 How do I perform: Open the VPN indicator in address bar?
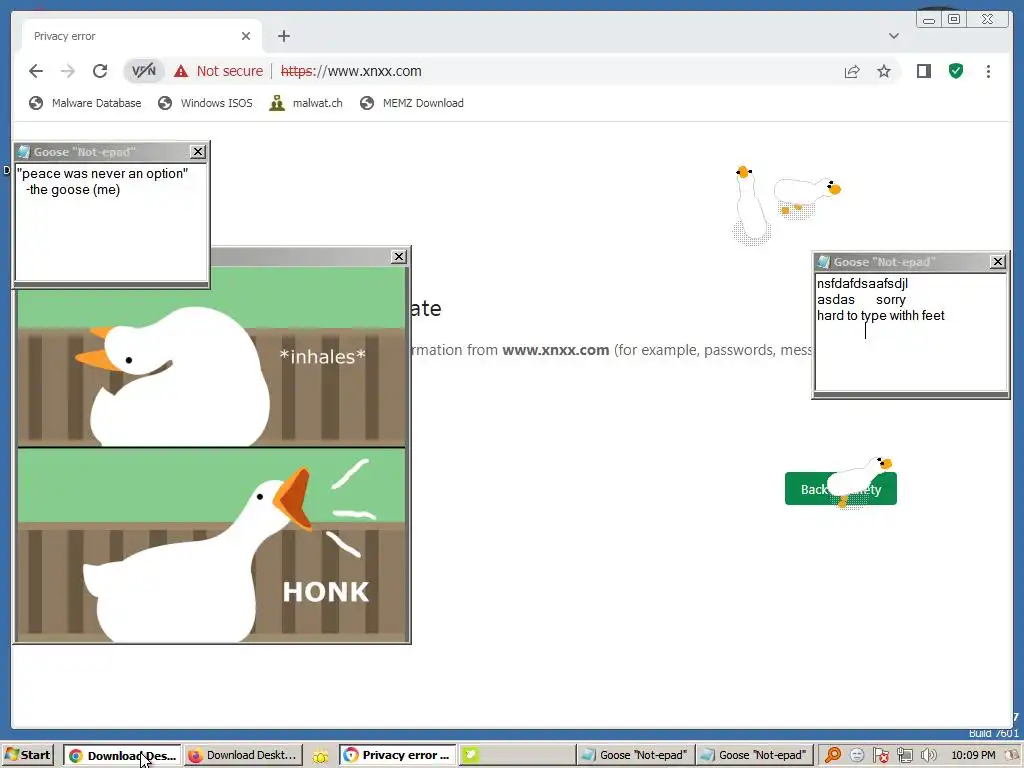tap(144, 71)
